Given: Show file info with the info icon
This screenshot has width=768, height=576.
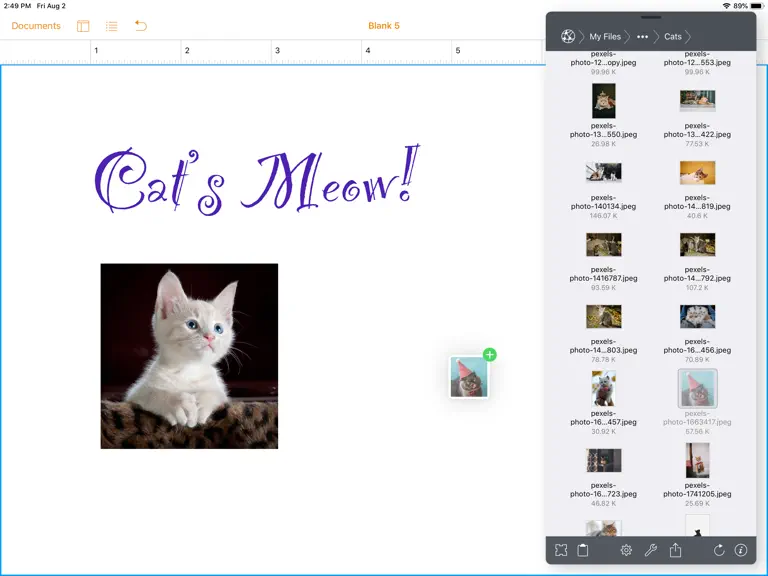Looking at the screenshot, I should 741,550.
